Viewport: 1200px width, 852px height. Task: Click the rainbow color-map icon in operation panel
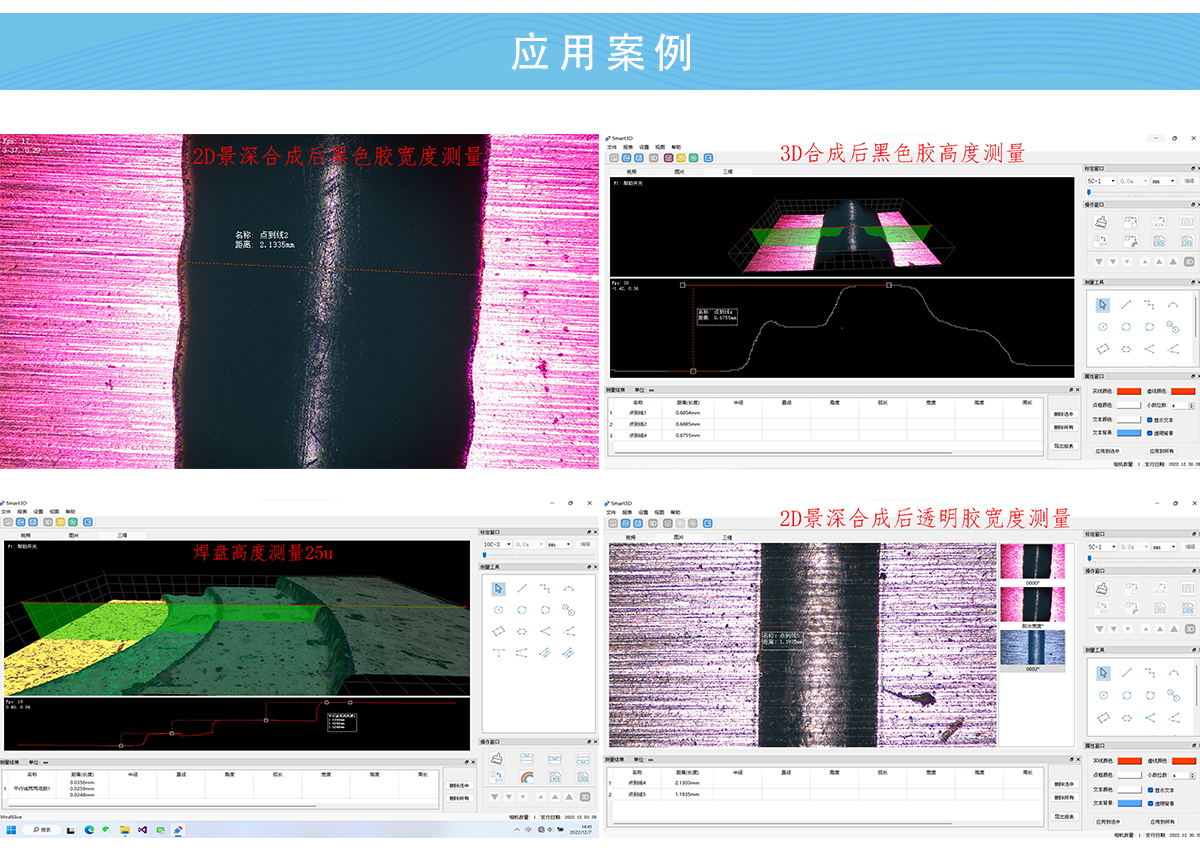[527, 776]
